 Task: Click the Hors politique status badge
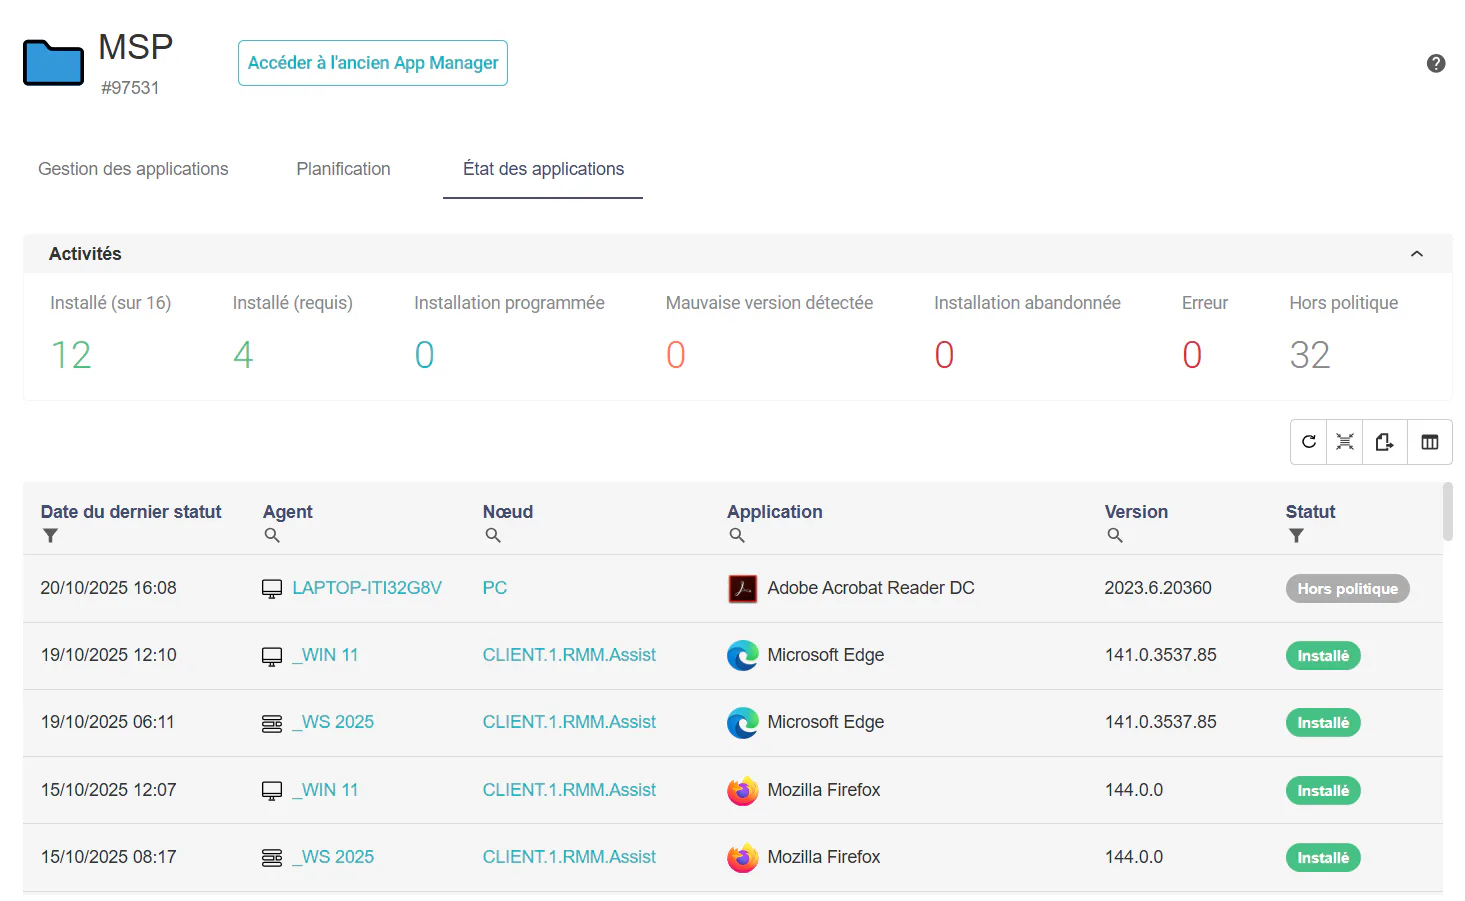pyautogui.click(x=1347, y=589)
